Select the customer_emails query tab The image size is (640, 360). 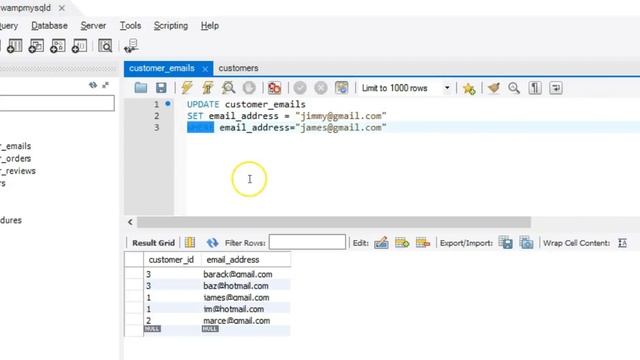[162, 68]
